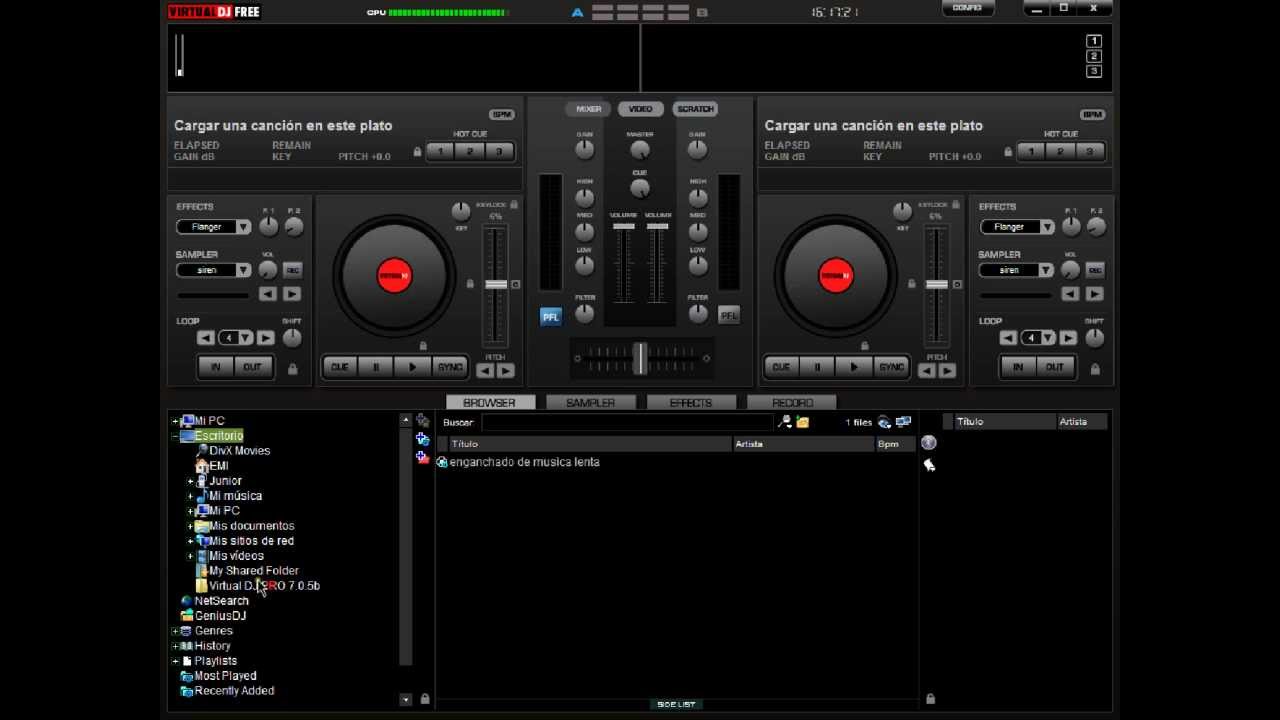This screenshot has width=1280, height=720.
Task: Click the left channel volume fader
Action: (624, 227)
